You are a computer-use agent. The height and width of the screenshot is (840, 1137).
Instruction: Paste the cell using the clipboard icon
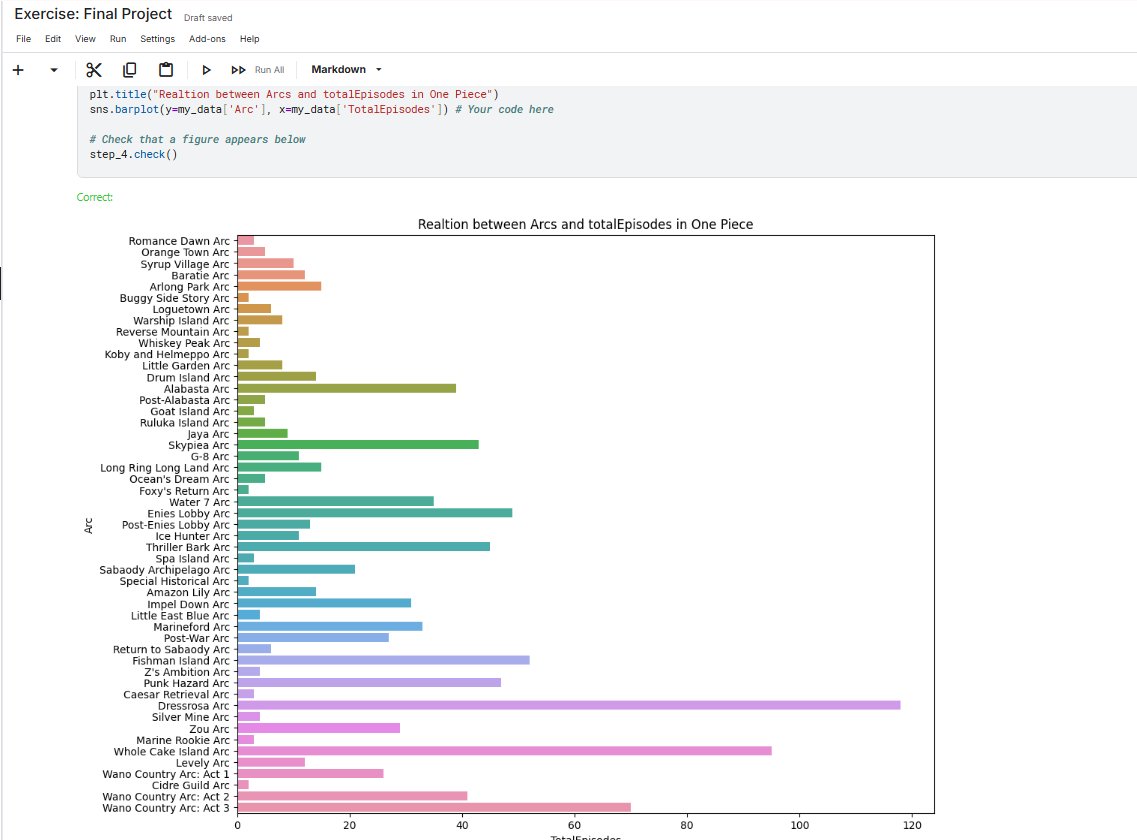[x=166, y=70]
